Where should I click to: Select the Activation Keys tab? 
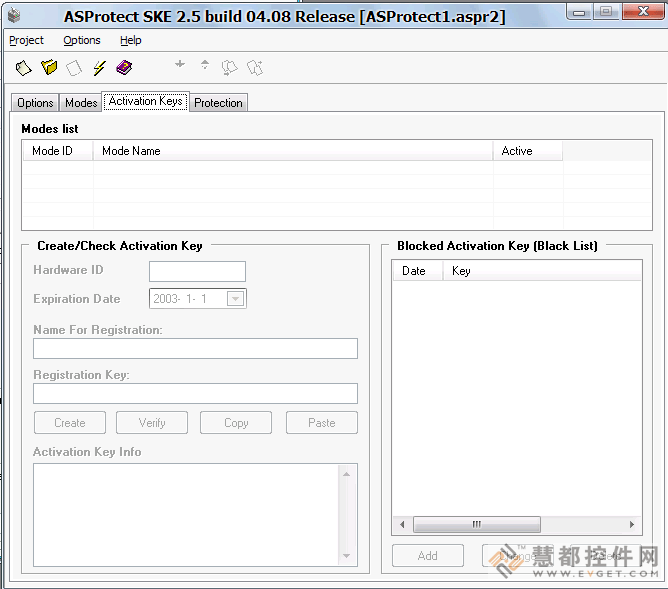pyautogui.click(x=145, y=101)
